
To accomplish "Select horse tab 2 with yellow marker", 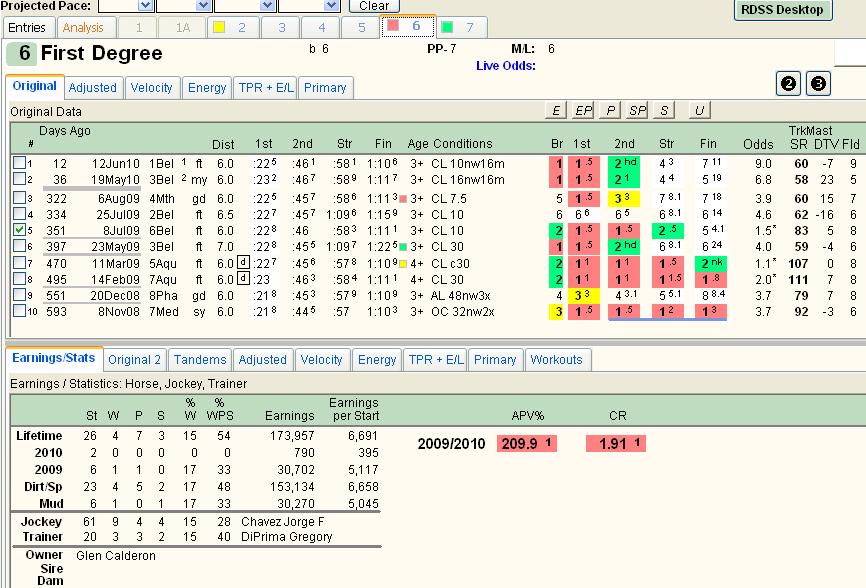I will pyautogui.click(x=234, y=28).
